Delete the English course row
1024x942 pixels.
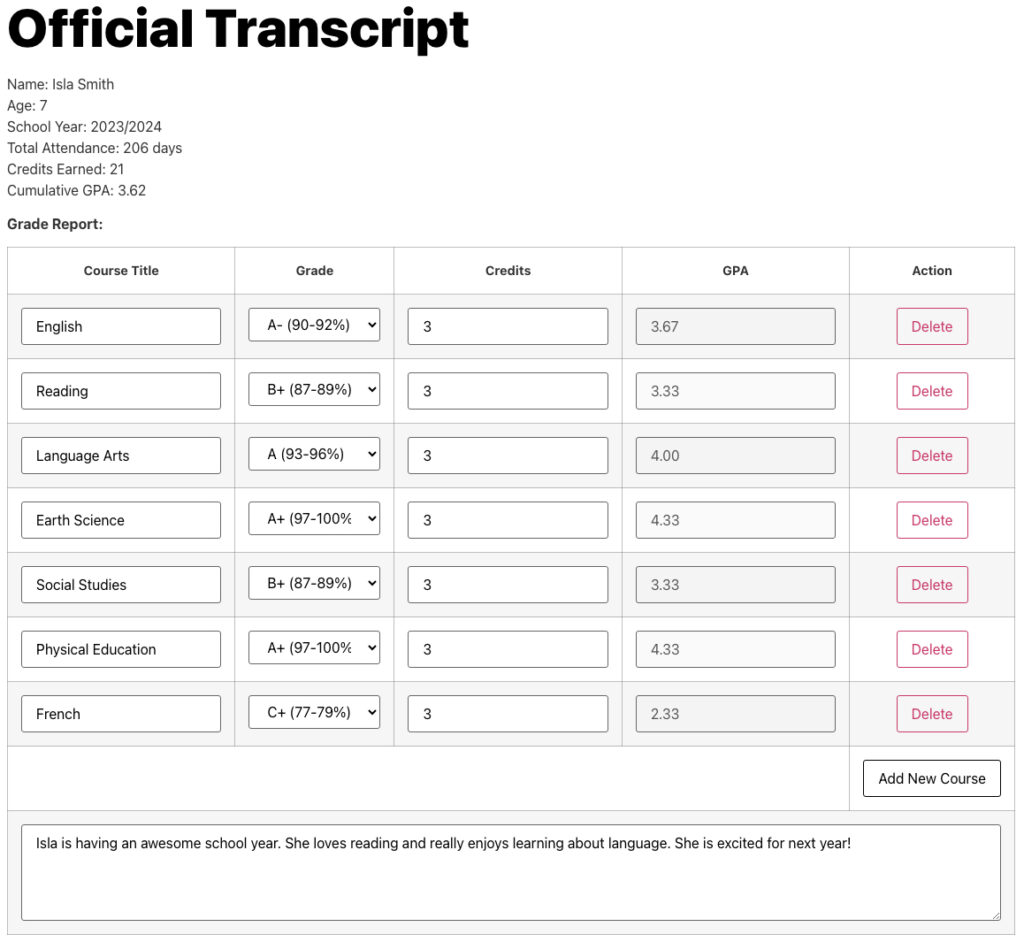(x=931, y=326)
